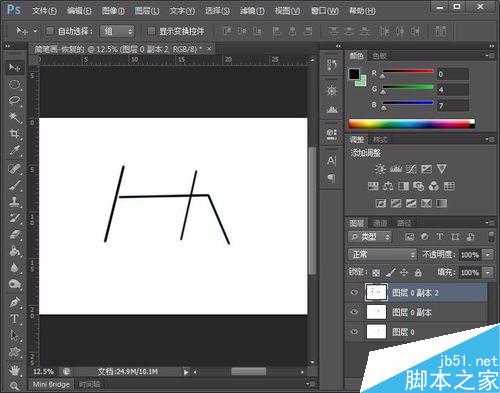The width and height of the screenshot is (500, 393).
Task: Select the Elliptical Marquee tool
Action: coord(14,84)
